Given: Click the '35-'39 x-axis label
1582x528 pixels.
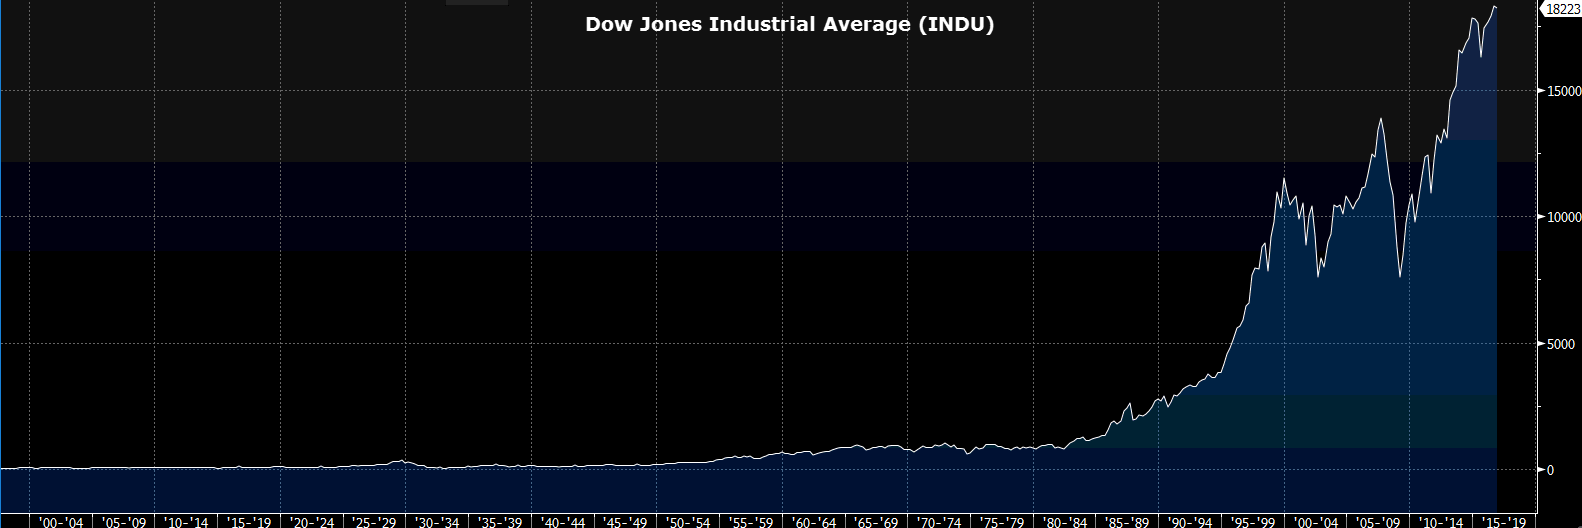Looking at the screenshot, I should pos(500,522).
